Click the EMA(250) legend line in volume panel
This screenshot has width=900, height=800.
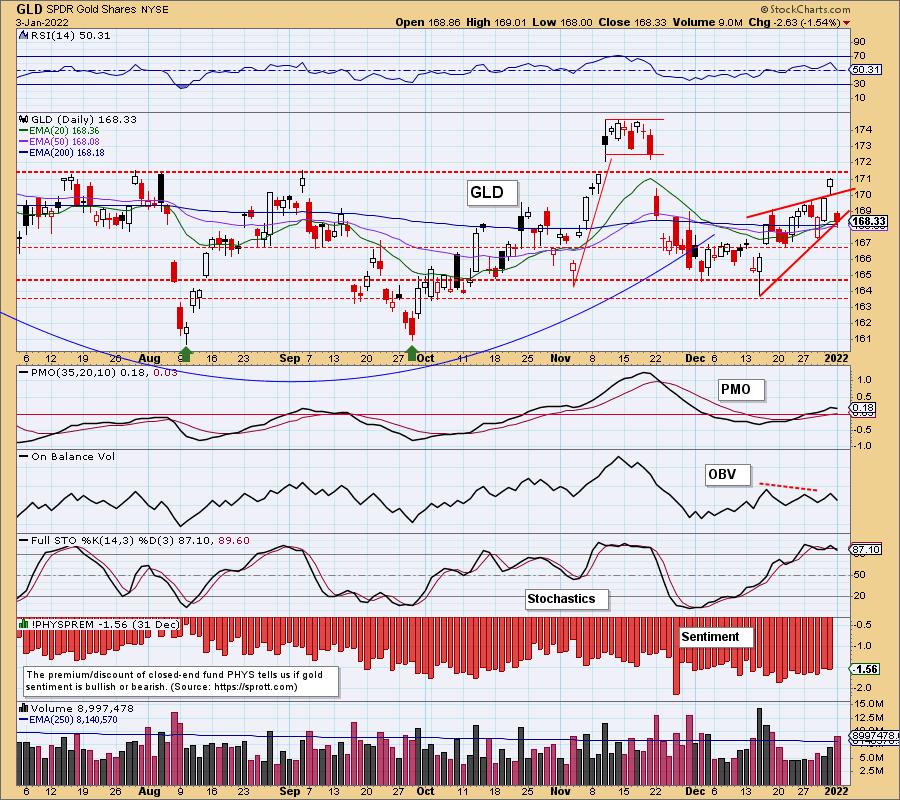pyautogui.click(x=24, y=720)
